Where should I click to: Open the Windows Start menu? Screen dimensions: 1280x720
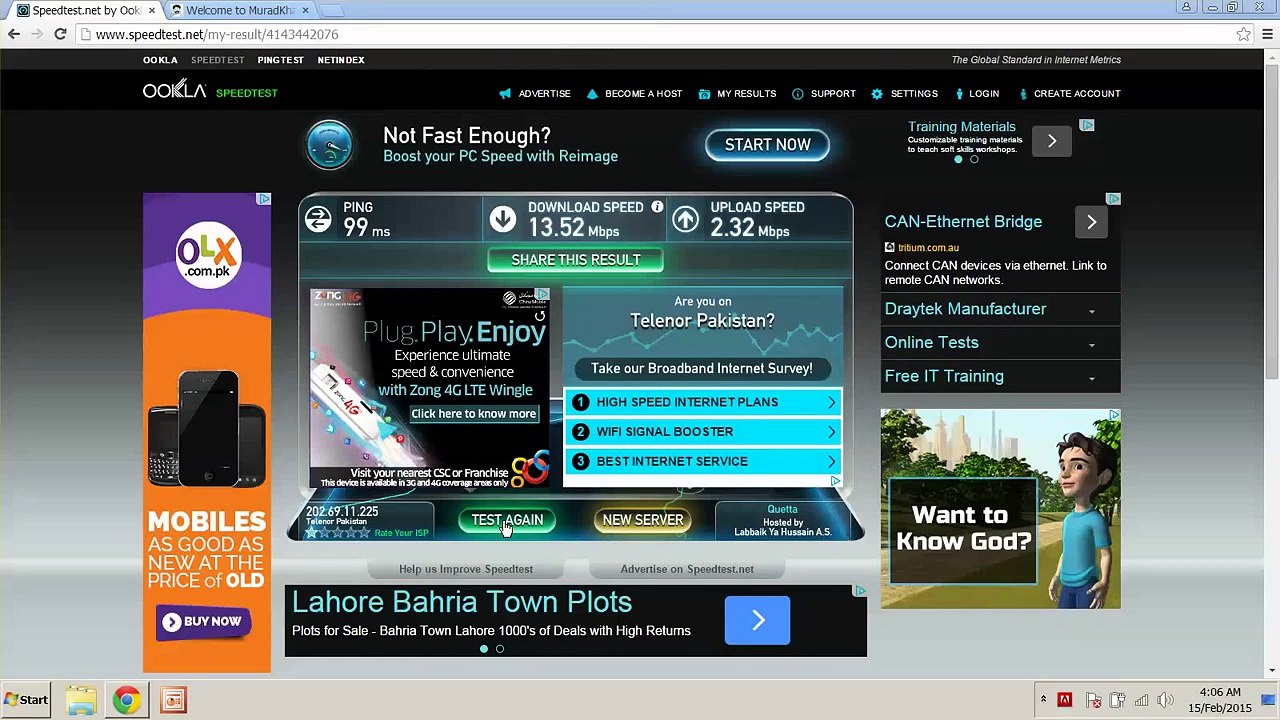25,700
